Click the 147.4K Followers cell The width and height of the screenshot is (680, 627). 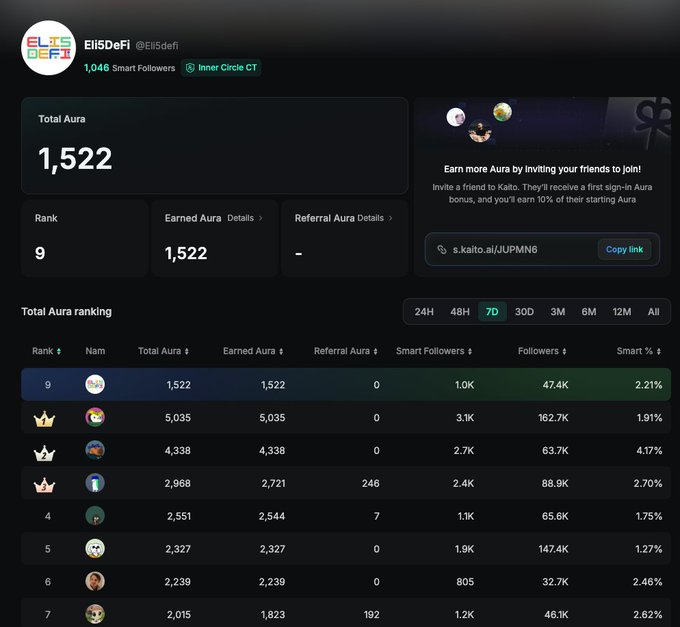(x=553, y=549)
